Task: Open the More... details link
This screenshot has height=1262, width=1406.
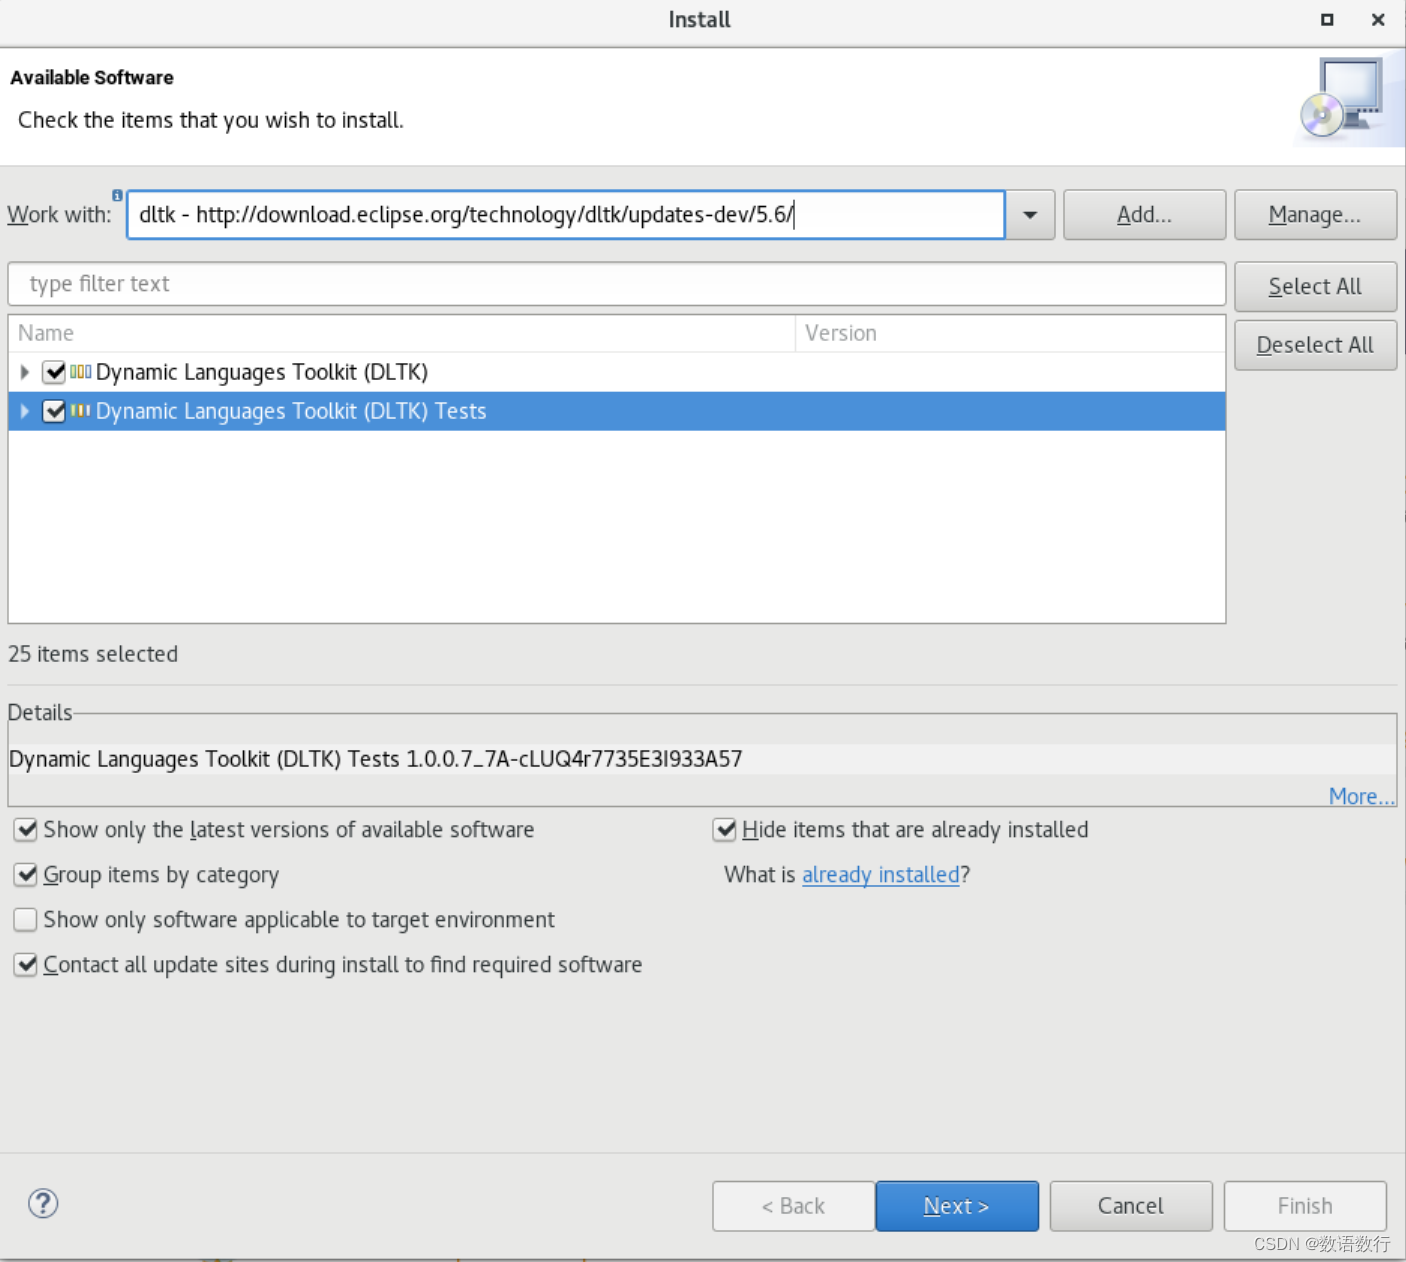Action: pos(1361,797)
